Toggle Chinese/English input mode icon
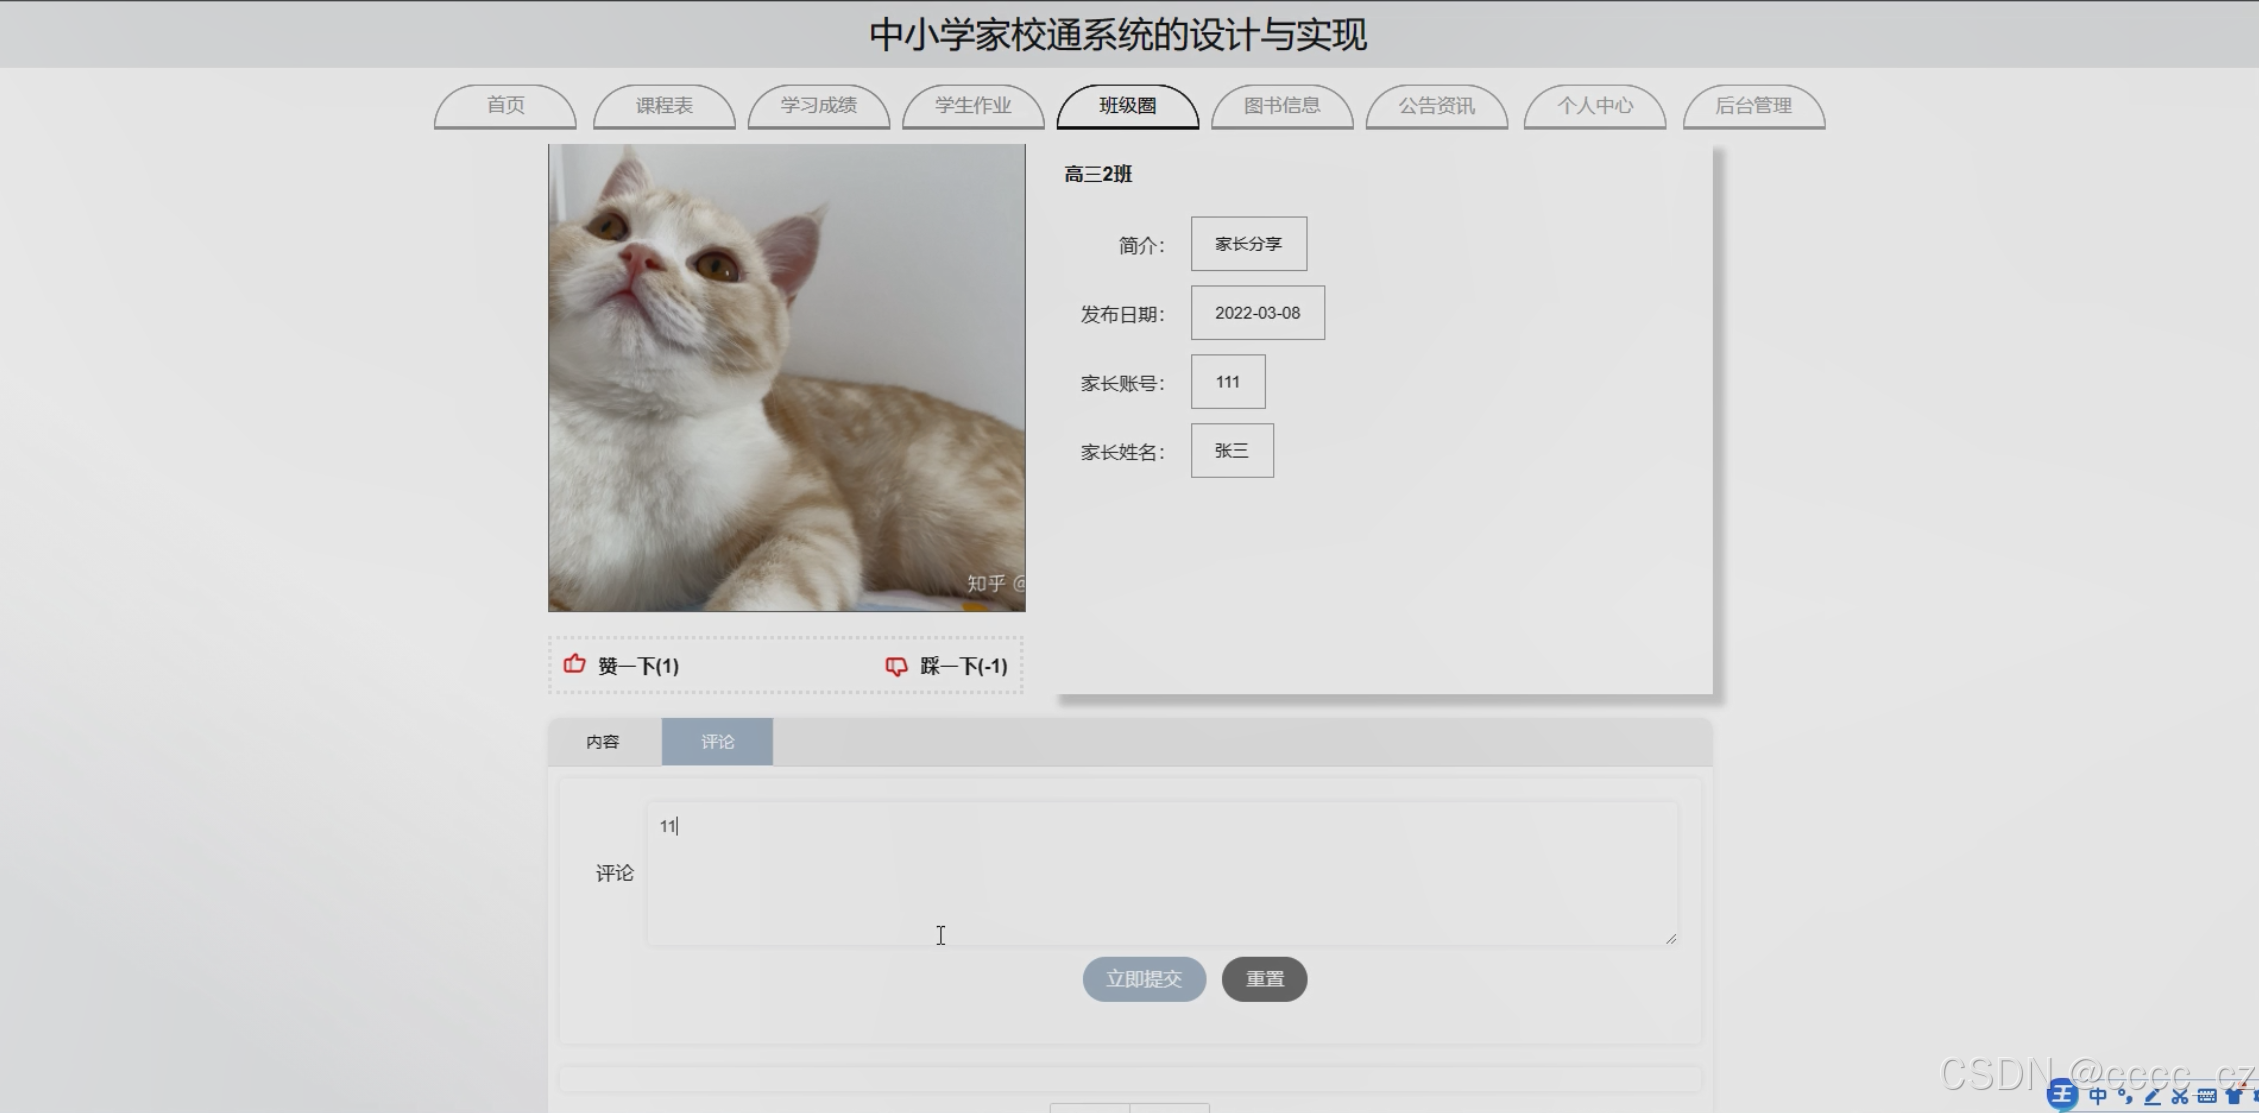 tap(2098, 1096)
